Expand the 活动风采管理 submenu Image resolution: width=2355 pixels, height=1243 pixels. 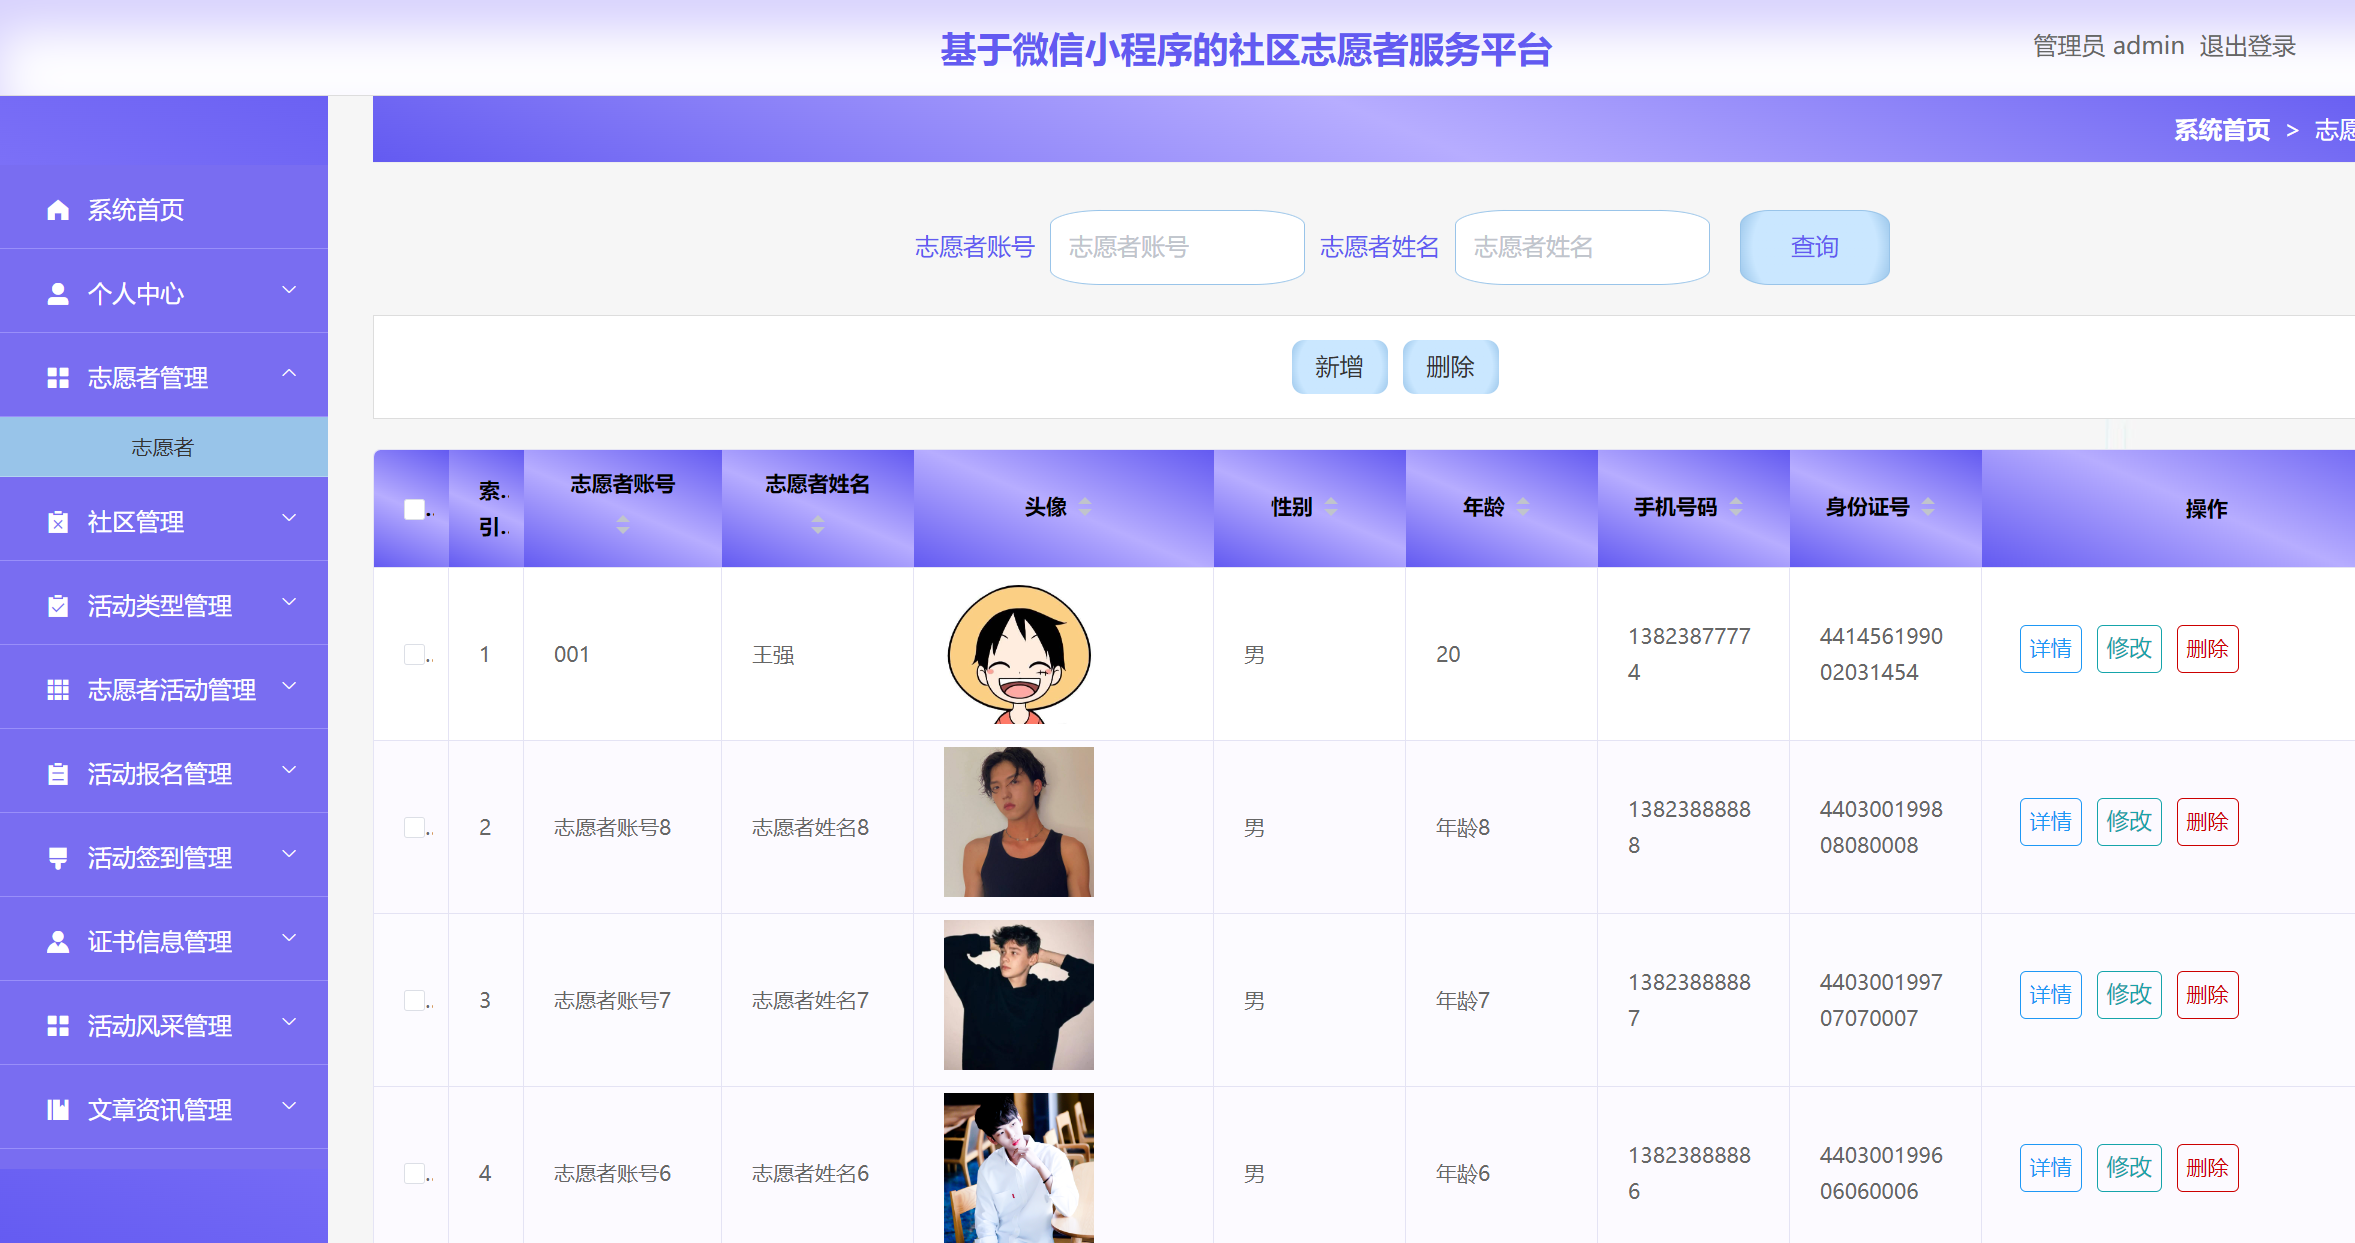point(290,1022)
